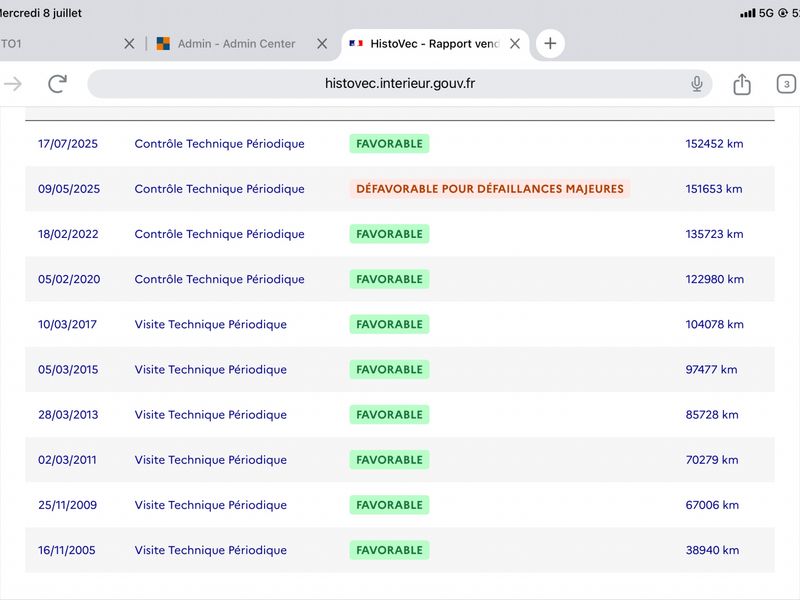The height and width of the screenshot is (600, 800).
Task: Tap FAVORABLE badge of 28/03/2013 row
Action: (x=389, y=415)
